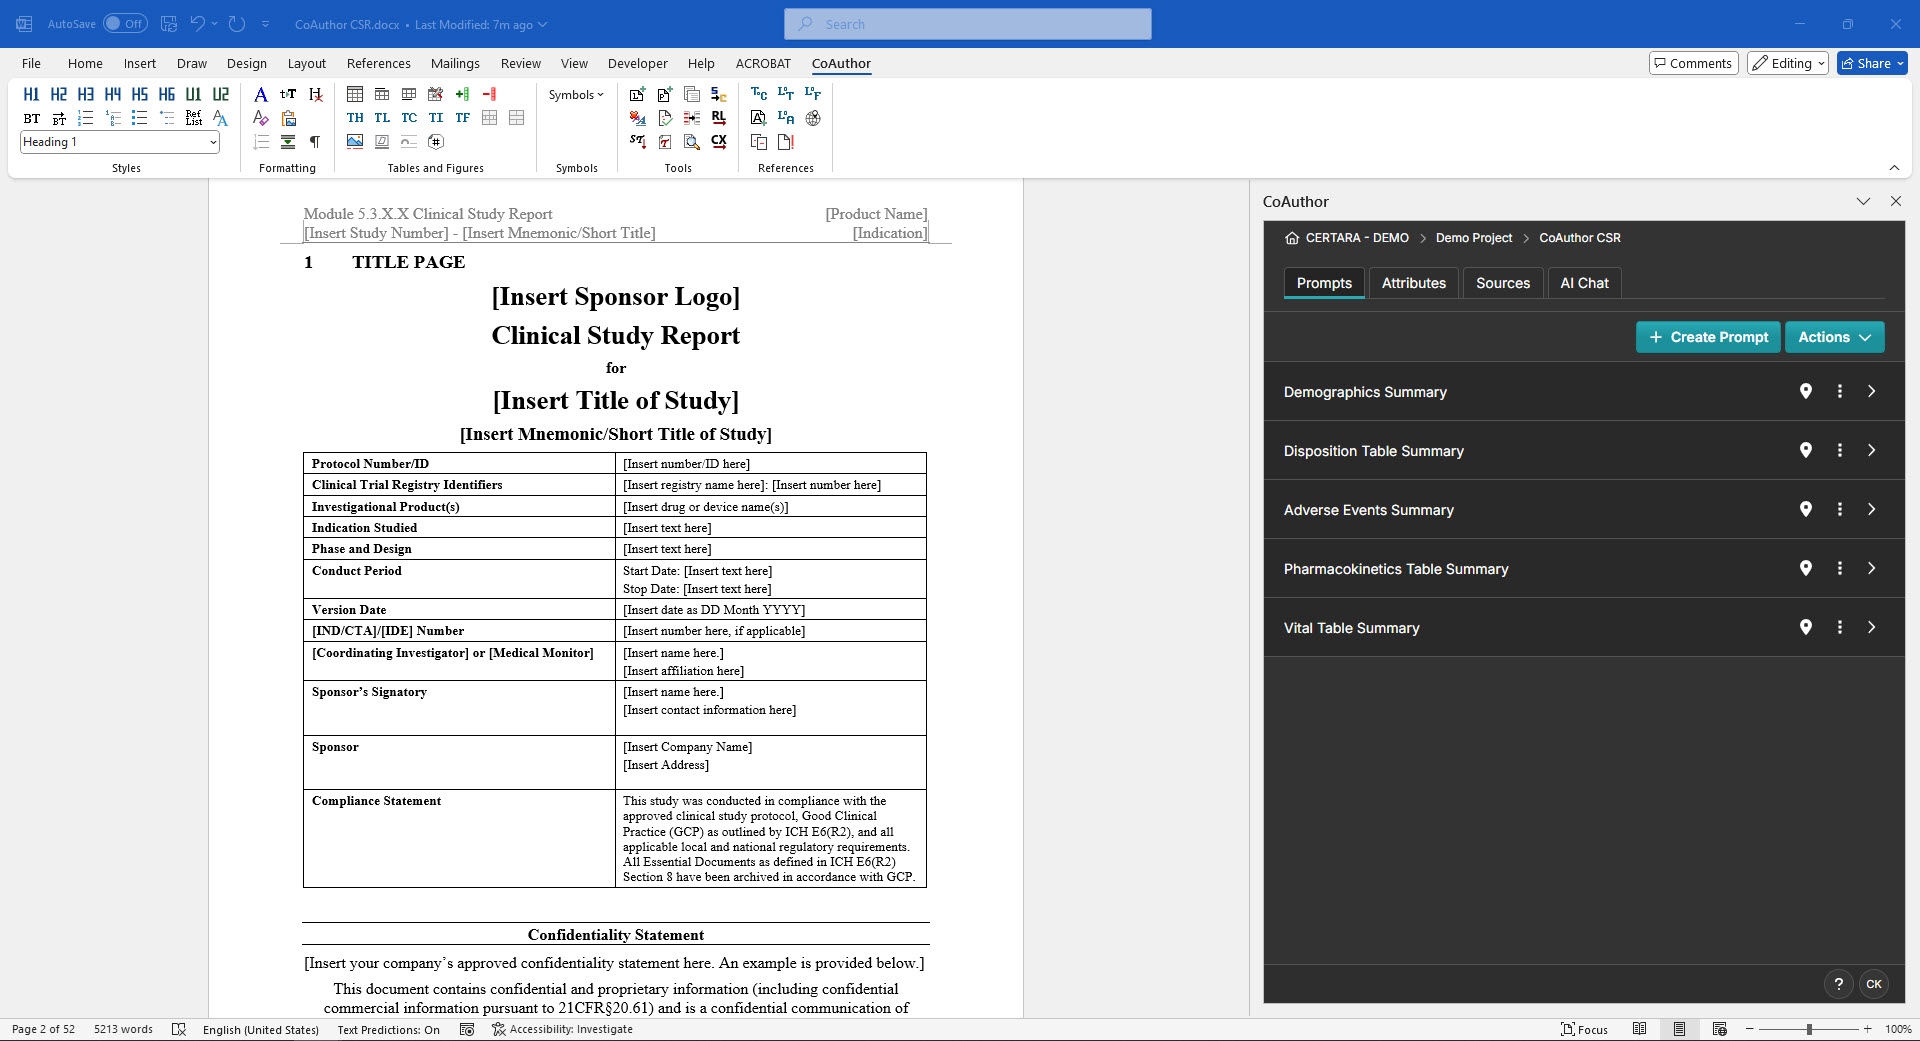
Task: Open the Actions dropdown in CoAuthor panel
Action: pos(1833,337)
